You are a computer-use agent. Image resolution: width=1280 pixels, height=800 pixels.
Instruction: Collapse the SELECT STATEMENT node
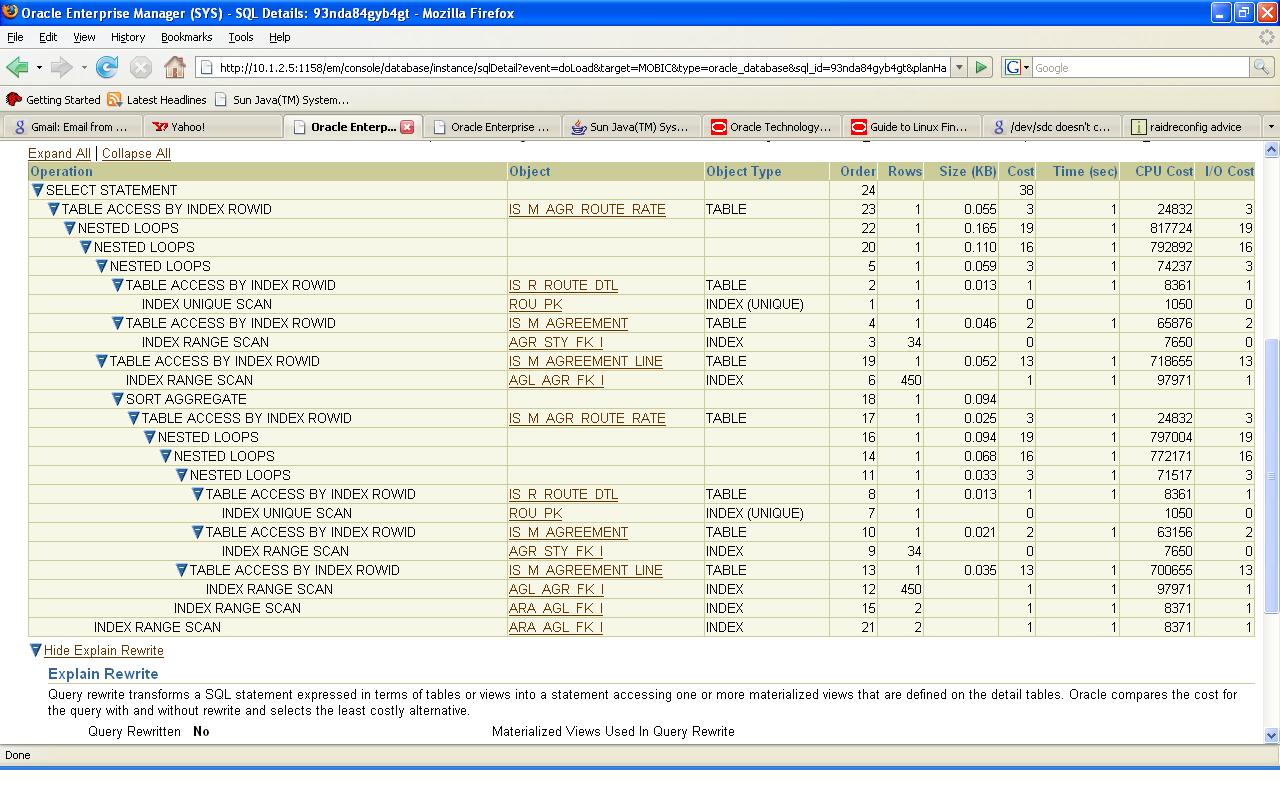pos(37,190)
